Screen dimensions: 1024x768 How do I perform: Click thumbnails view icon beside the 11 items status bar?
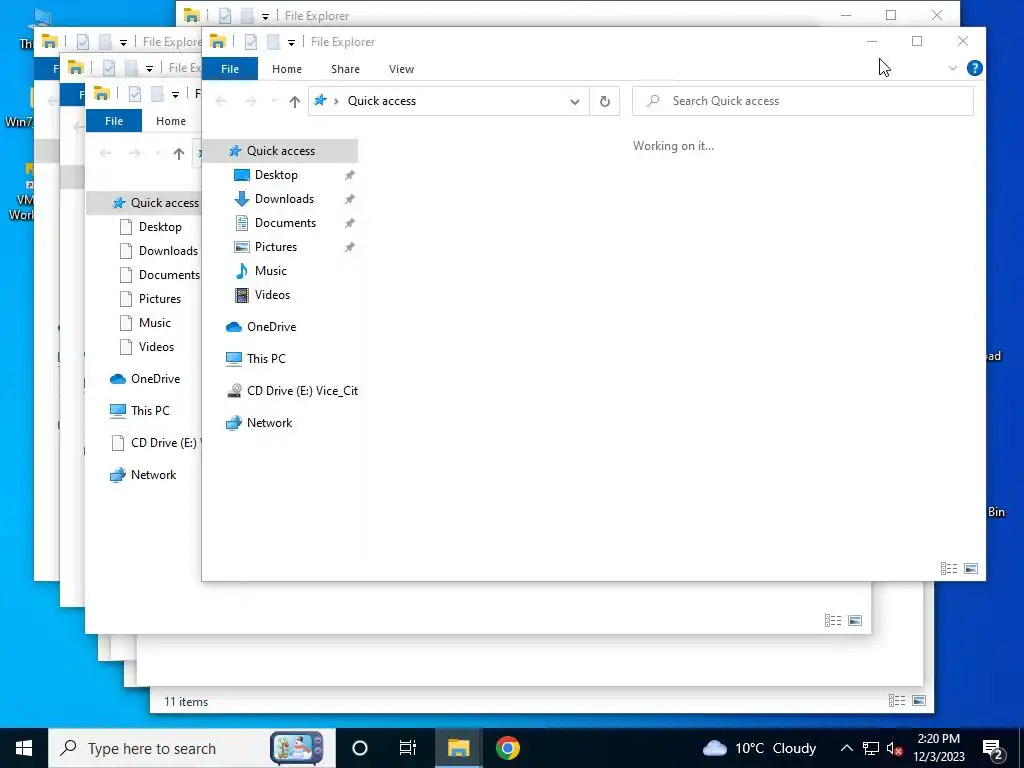click(919, 701)
